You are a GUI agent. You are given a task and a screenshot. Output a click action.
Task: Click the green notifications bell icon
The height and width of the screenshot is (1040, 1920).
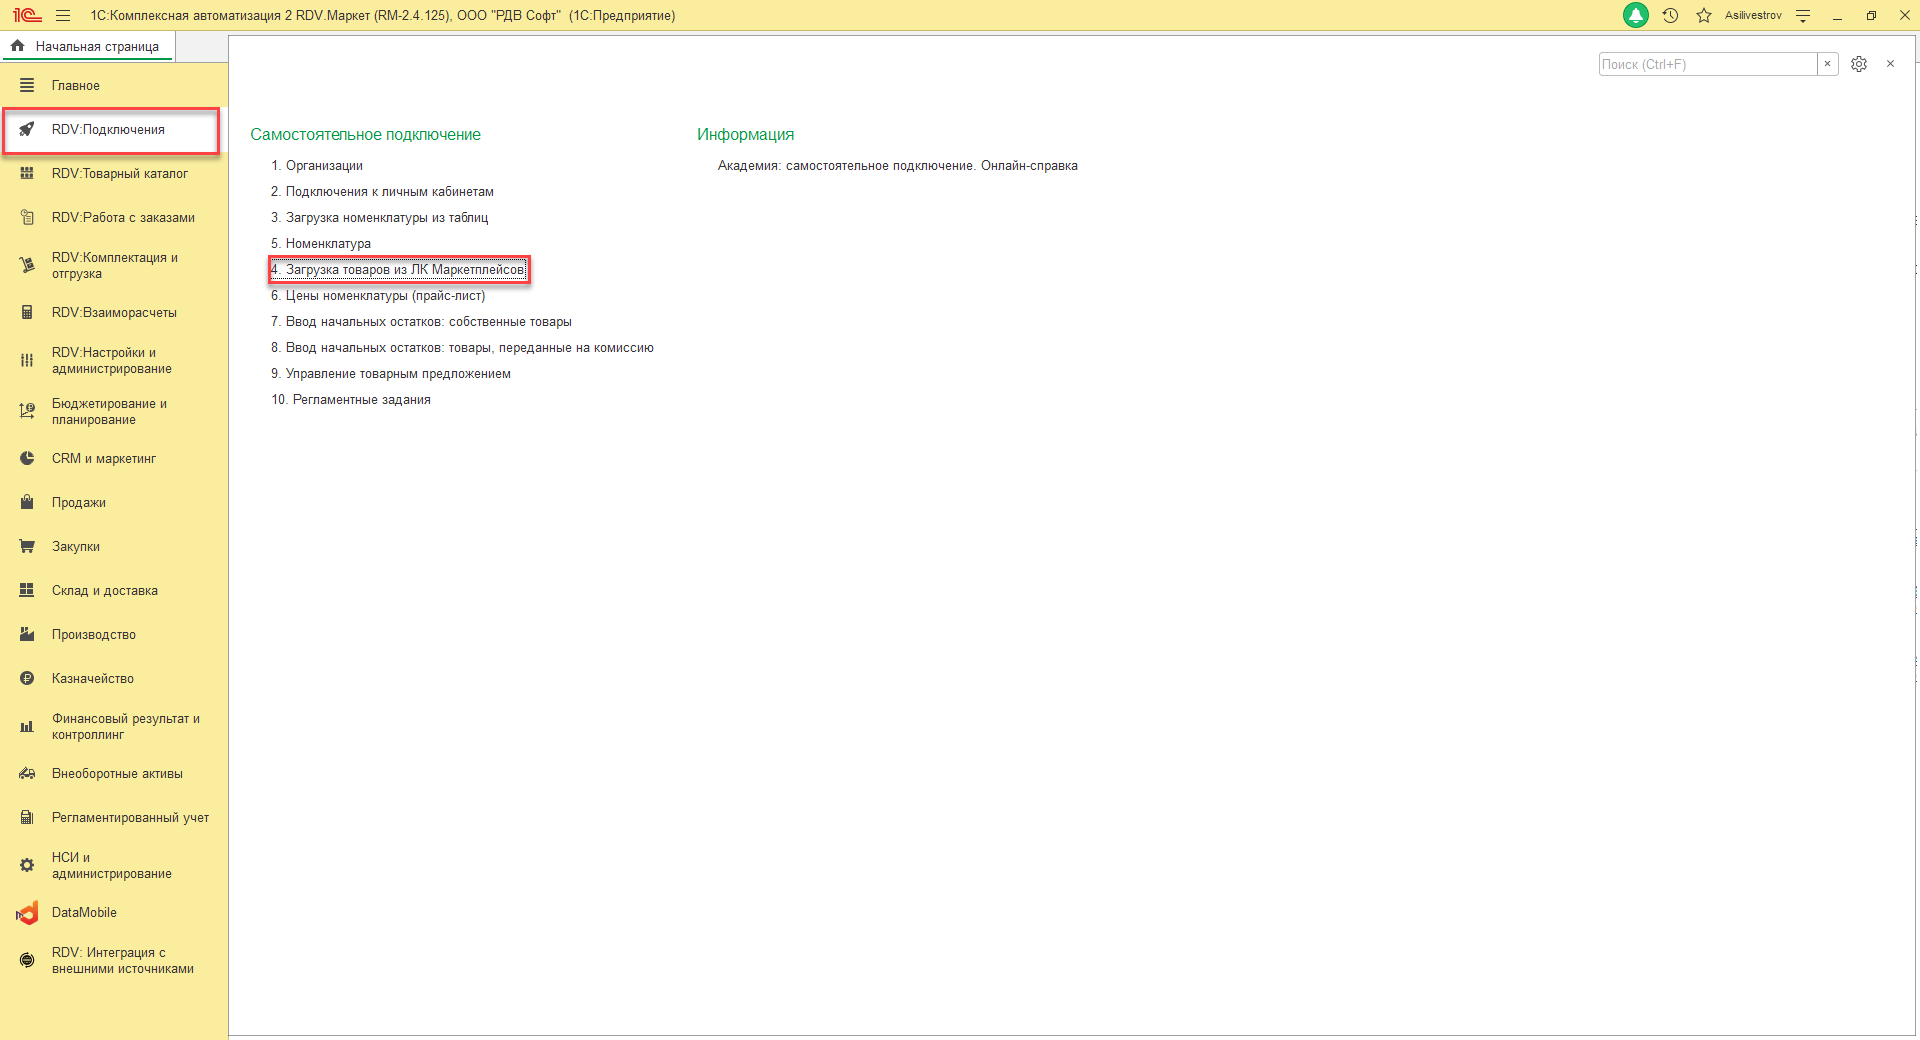point(1636,15)
